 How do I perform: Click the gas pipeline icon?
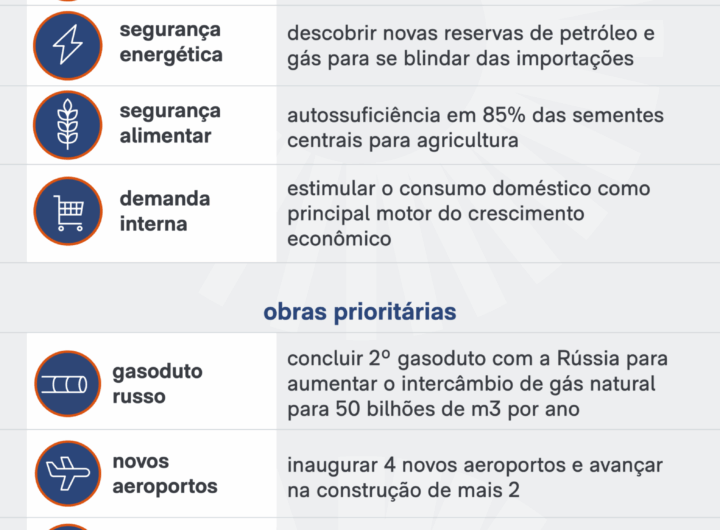[68, 385]
